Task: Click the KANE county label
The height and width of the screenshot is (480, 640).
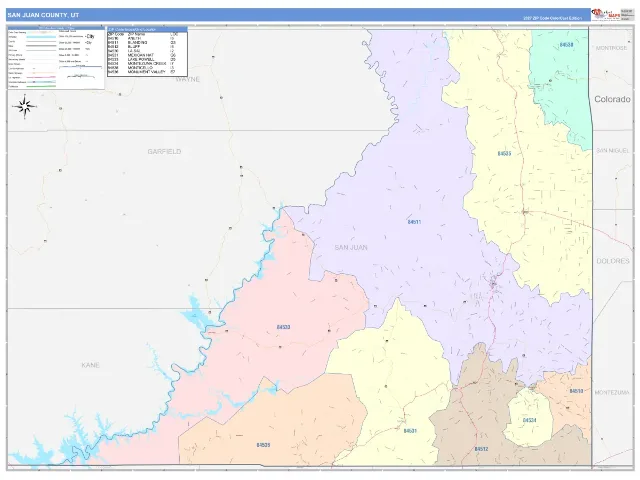Action: [90, 365]
